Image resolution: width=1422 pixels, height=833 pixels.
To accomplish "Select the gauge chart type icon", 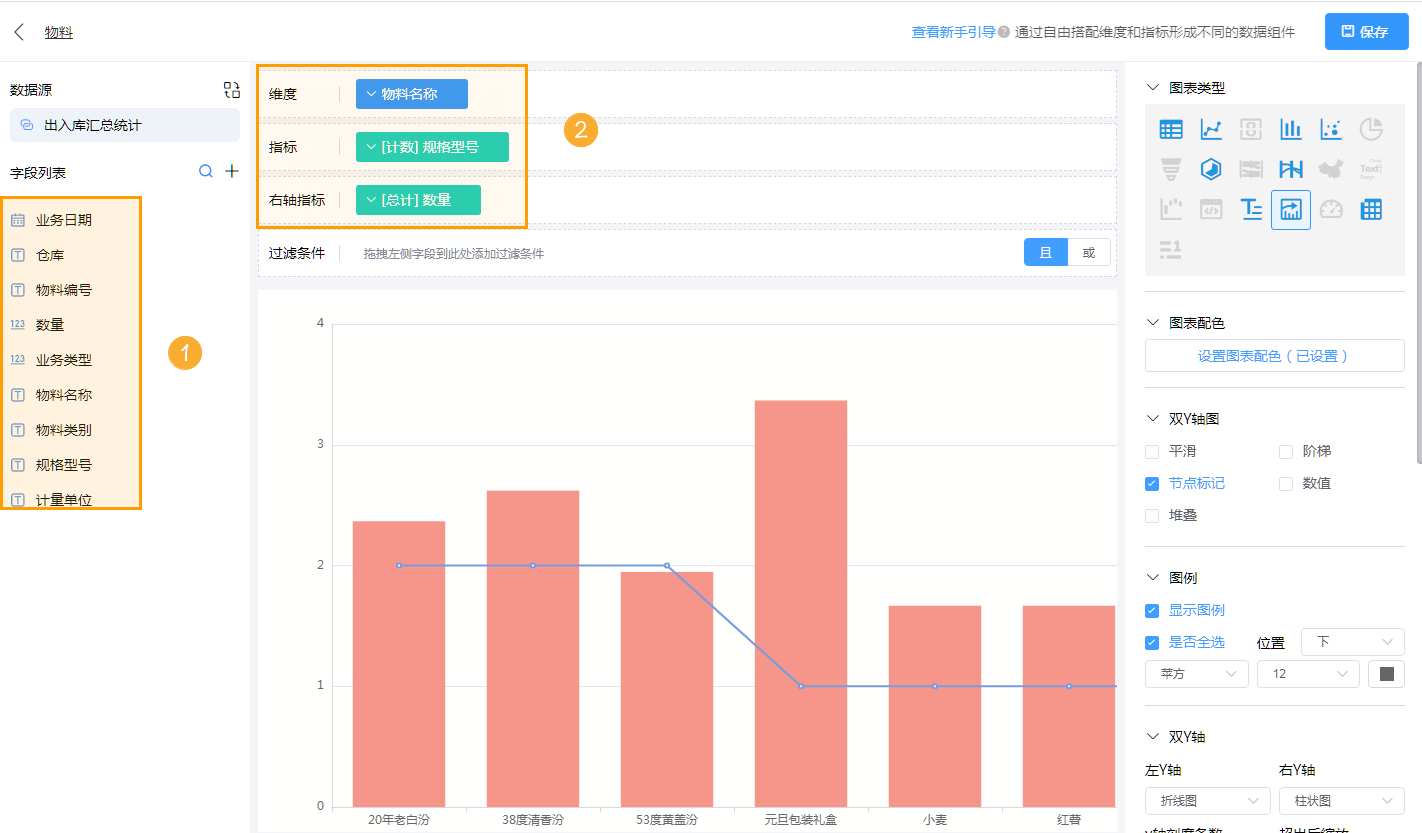I will (x=1331, y=208).
